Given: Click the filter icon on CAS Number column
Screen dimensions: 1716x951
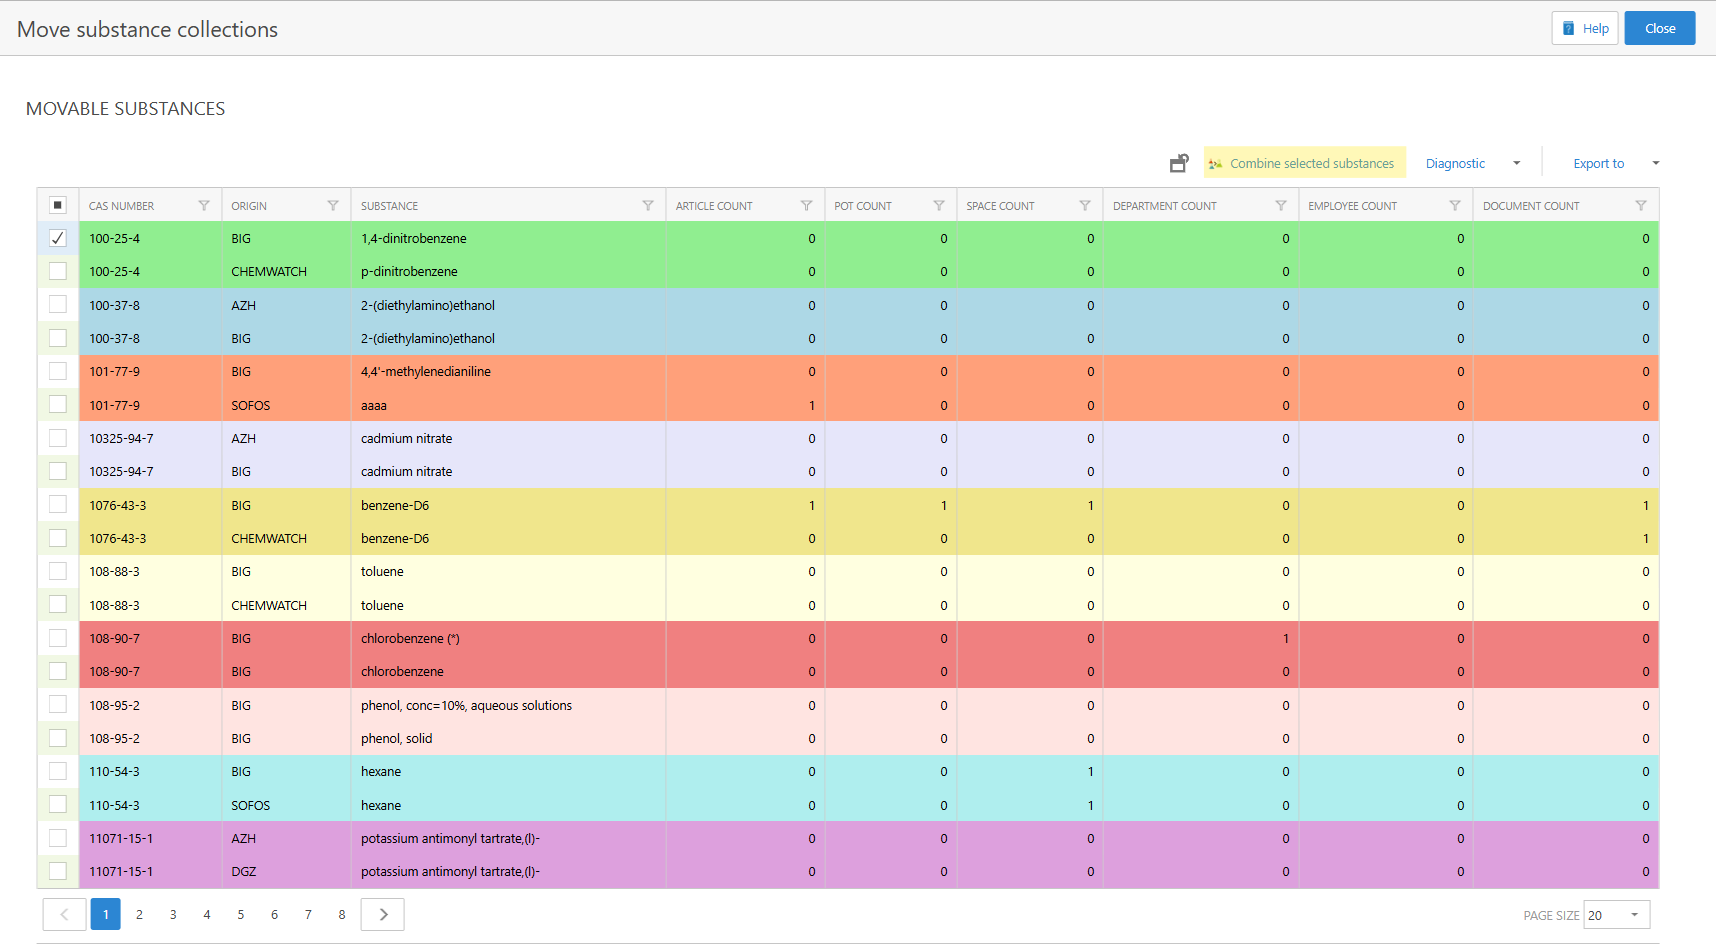Looking at the screenshot, I should pyautogui.click(x=204, y=206).
